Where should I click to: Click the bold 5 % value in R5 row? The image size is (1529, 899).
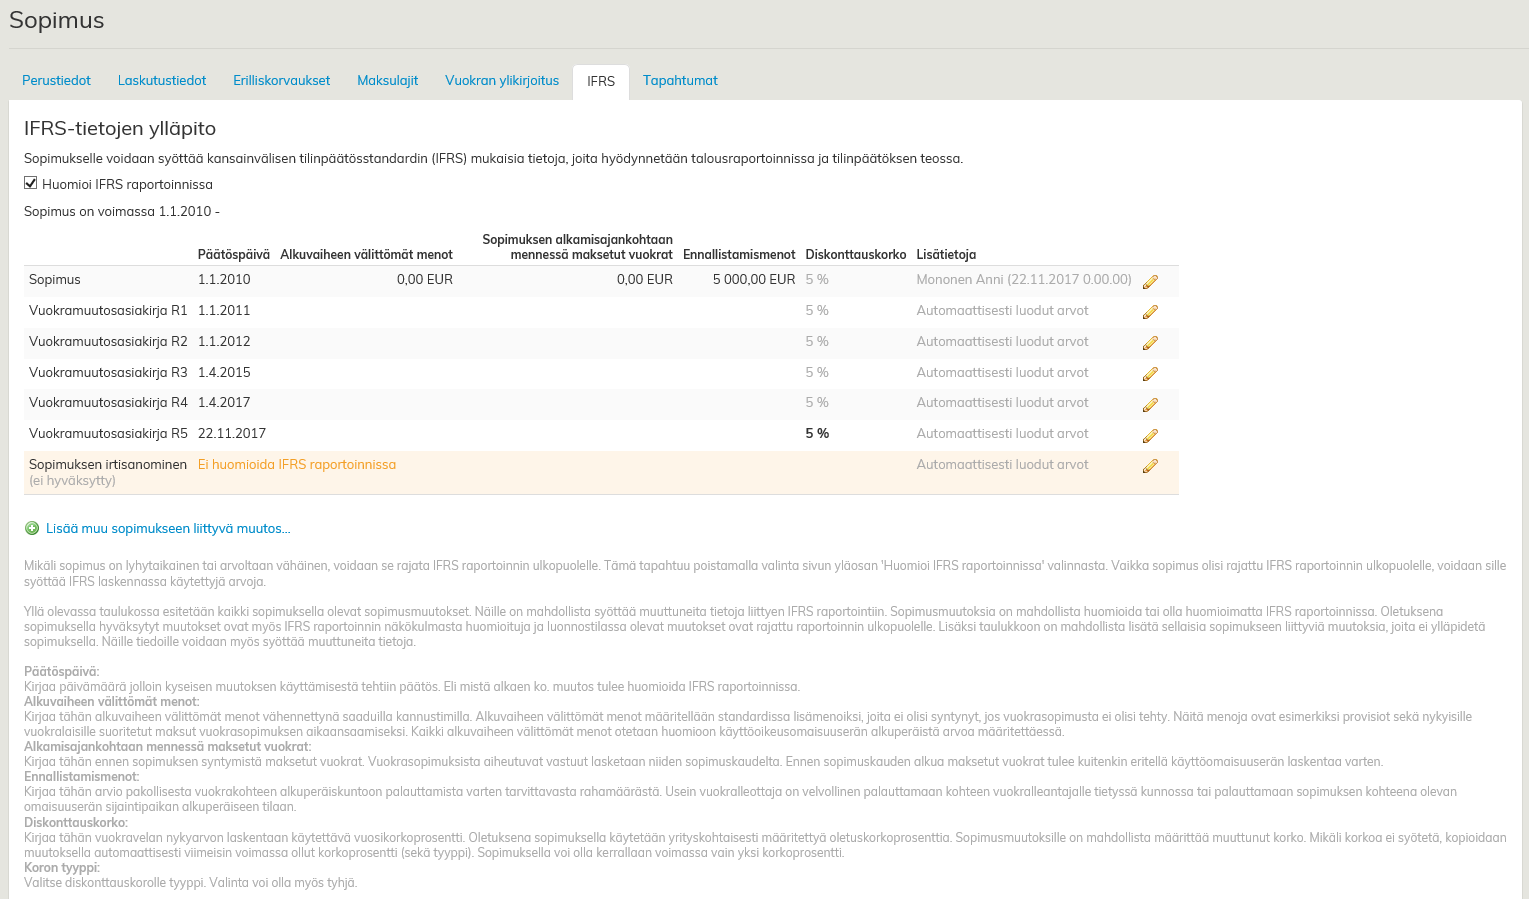[817, 434]
